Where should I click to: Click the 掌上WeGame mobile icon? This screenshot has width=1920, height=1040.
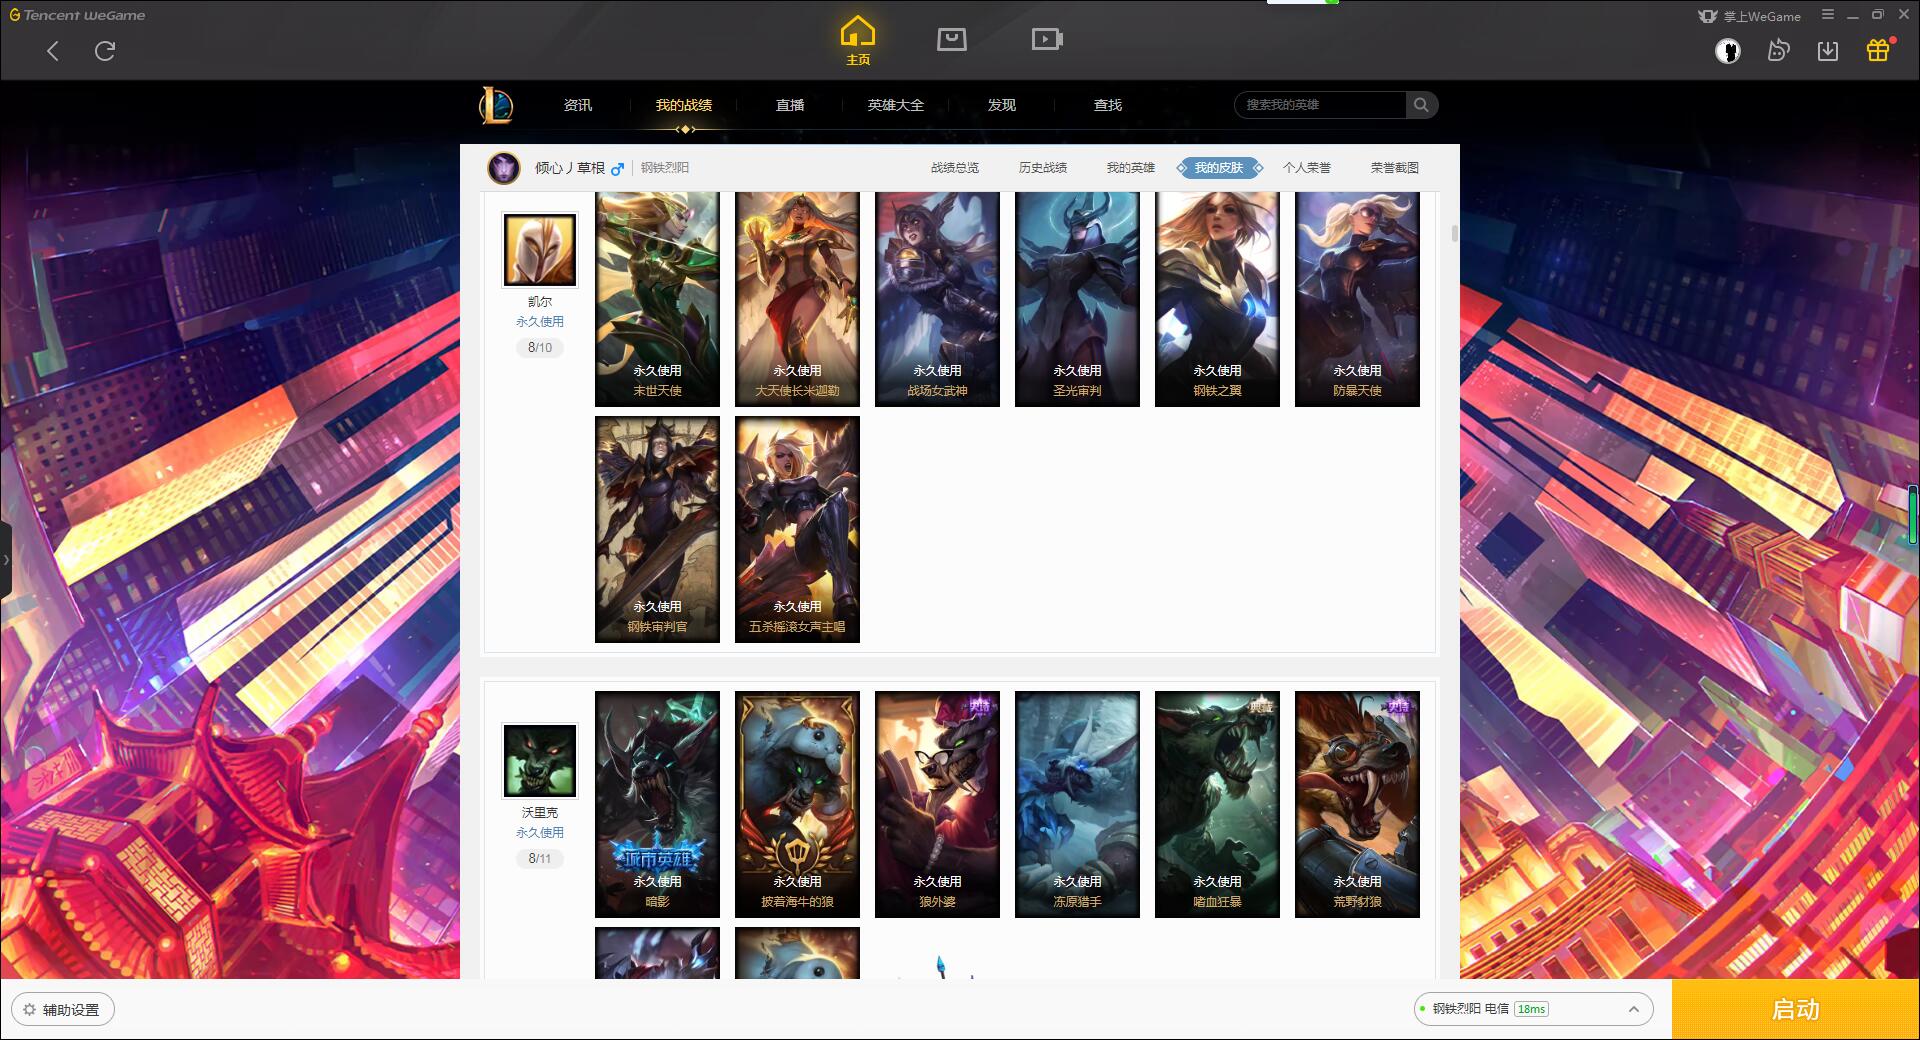(x=1708, y=16)
